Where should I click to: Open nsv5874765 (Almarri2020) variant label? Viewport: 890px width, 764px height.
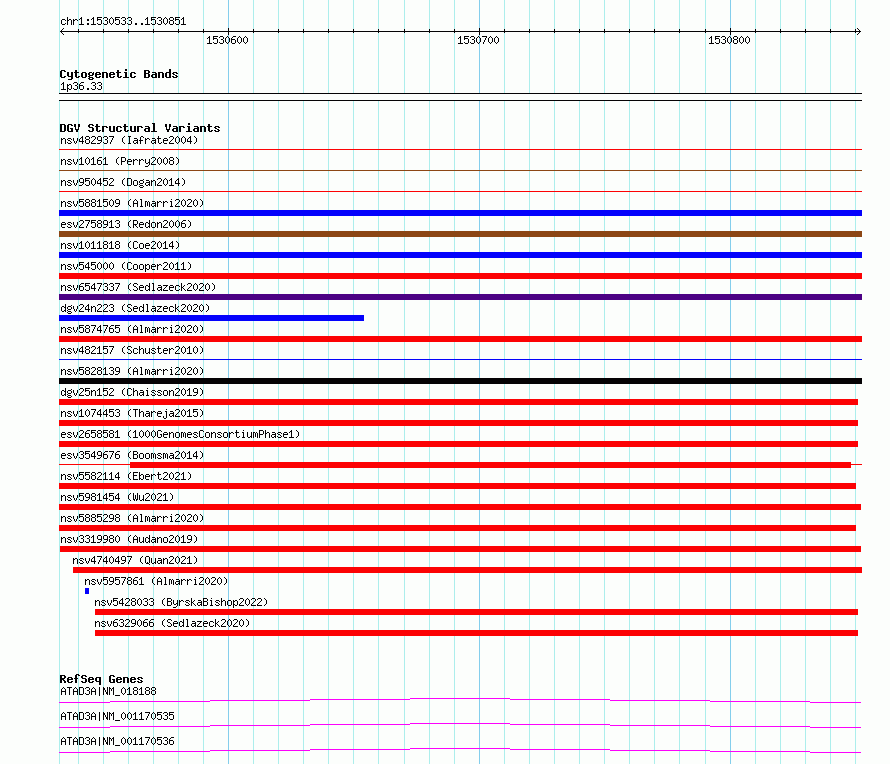click(132, 329)
